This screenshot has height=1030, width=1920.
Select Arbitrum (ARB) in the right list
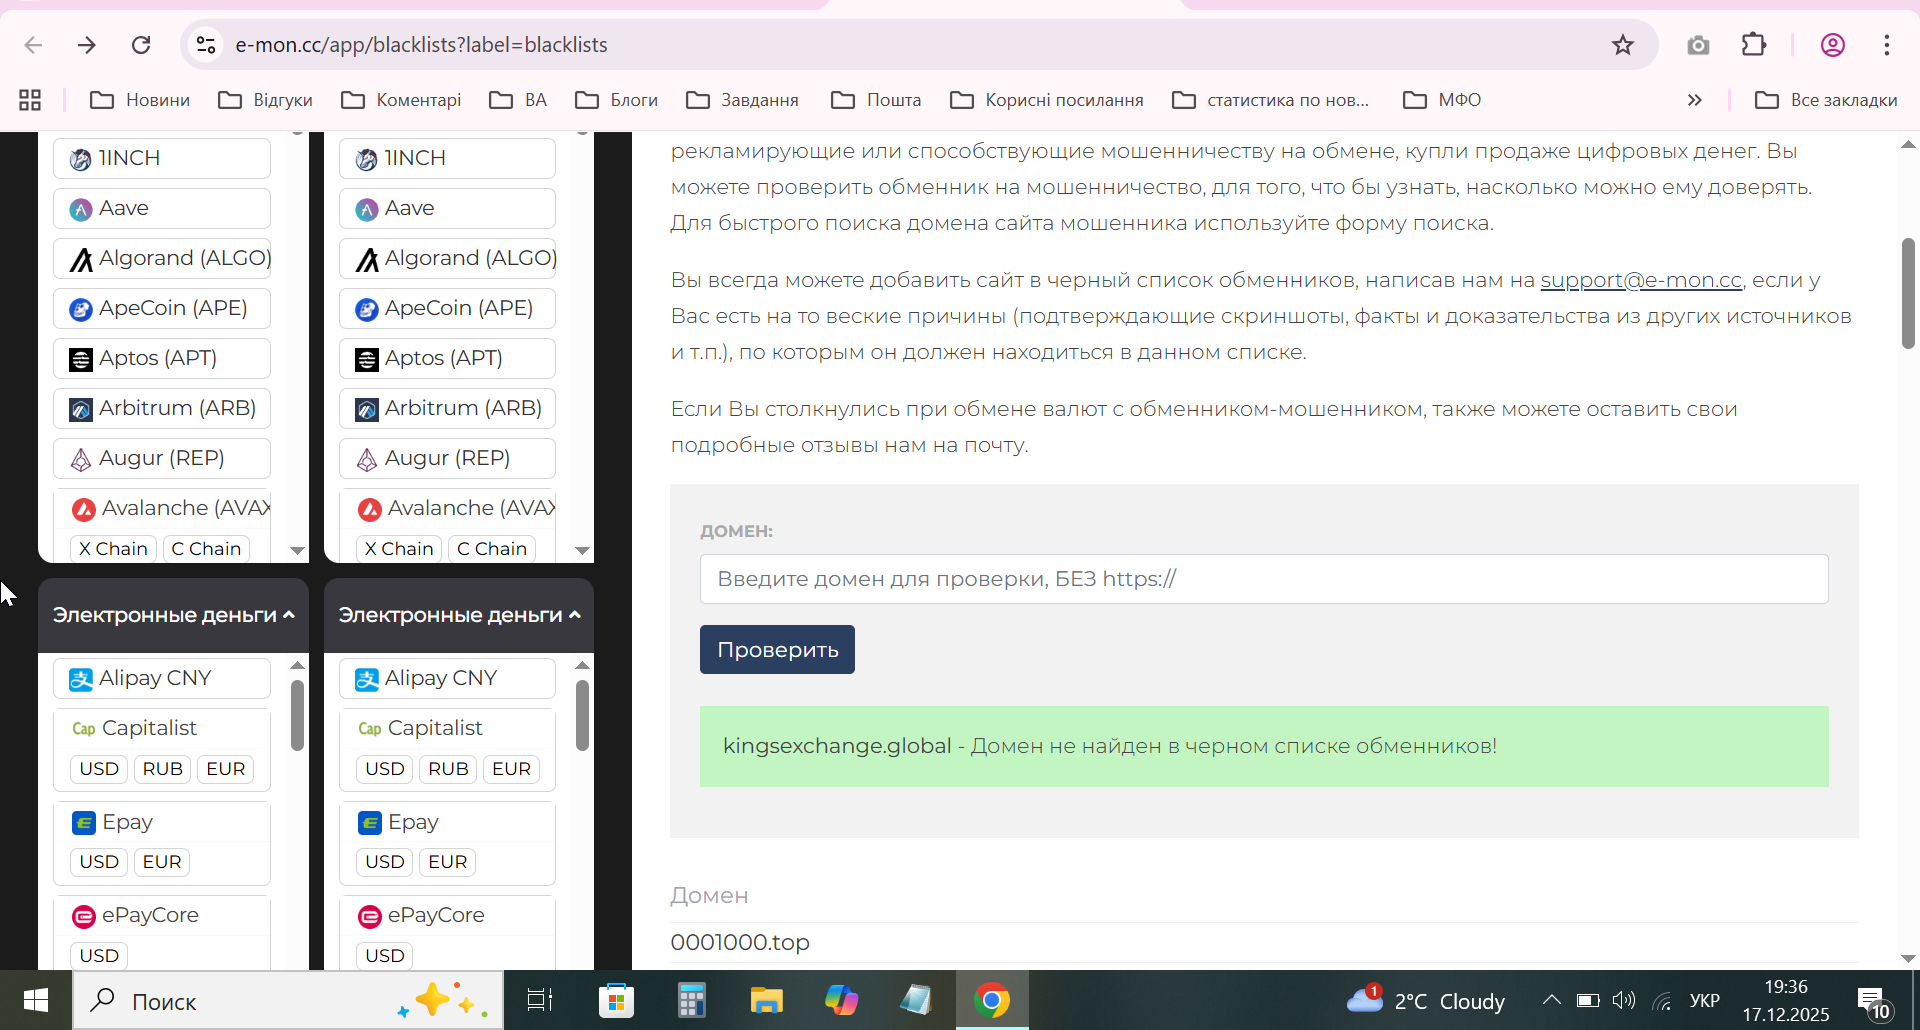pyautogui.click(x=447, y=408)
